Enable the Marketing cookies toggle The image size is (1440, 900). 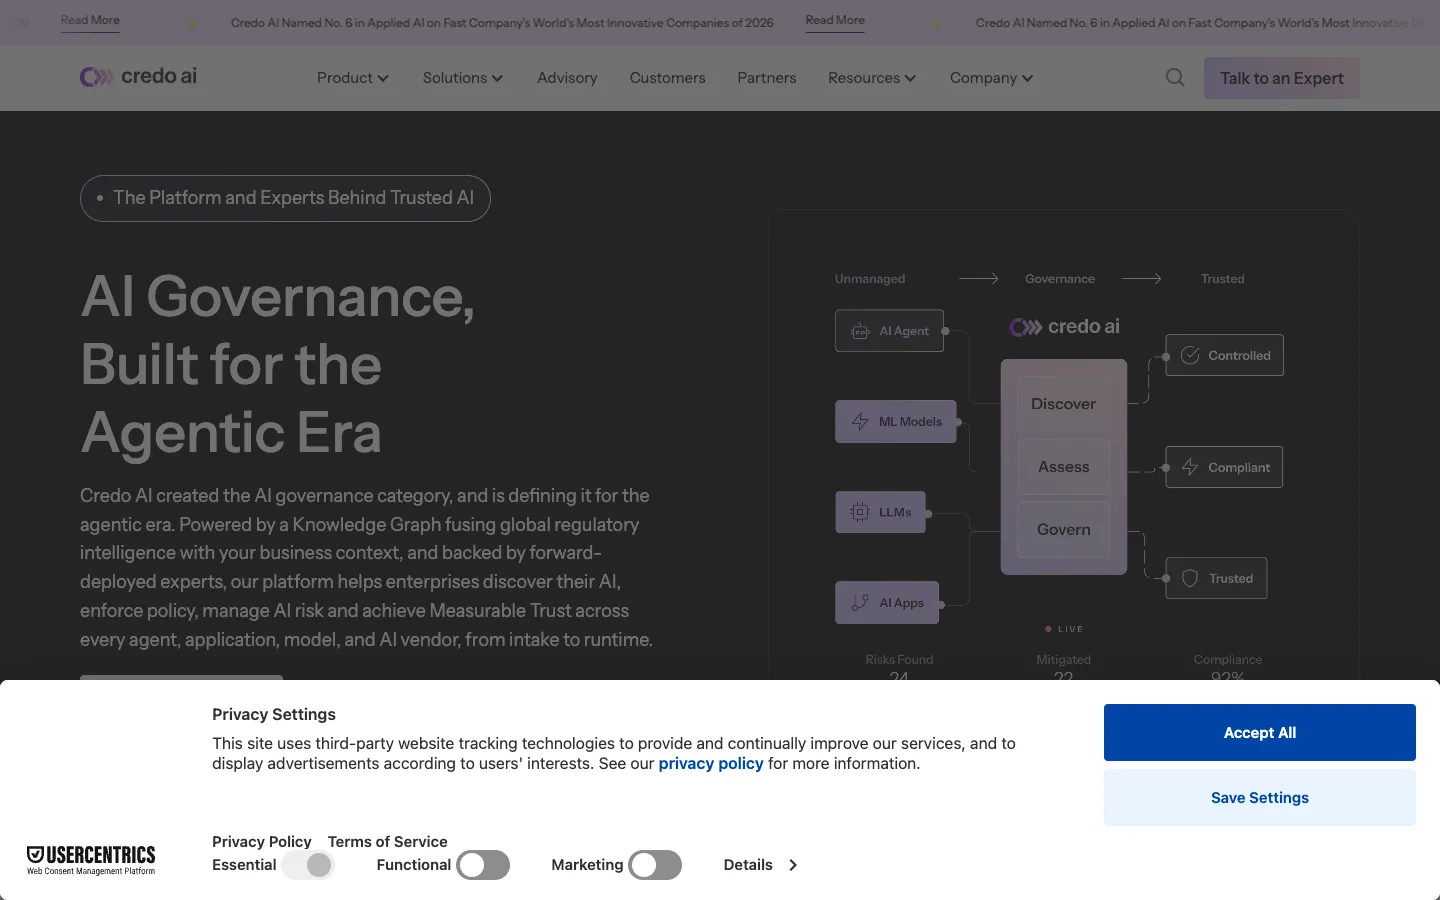655,865
